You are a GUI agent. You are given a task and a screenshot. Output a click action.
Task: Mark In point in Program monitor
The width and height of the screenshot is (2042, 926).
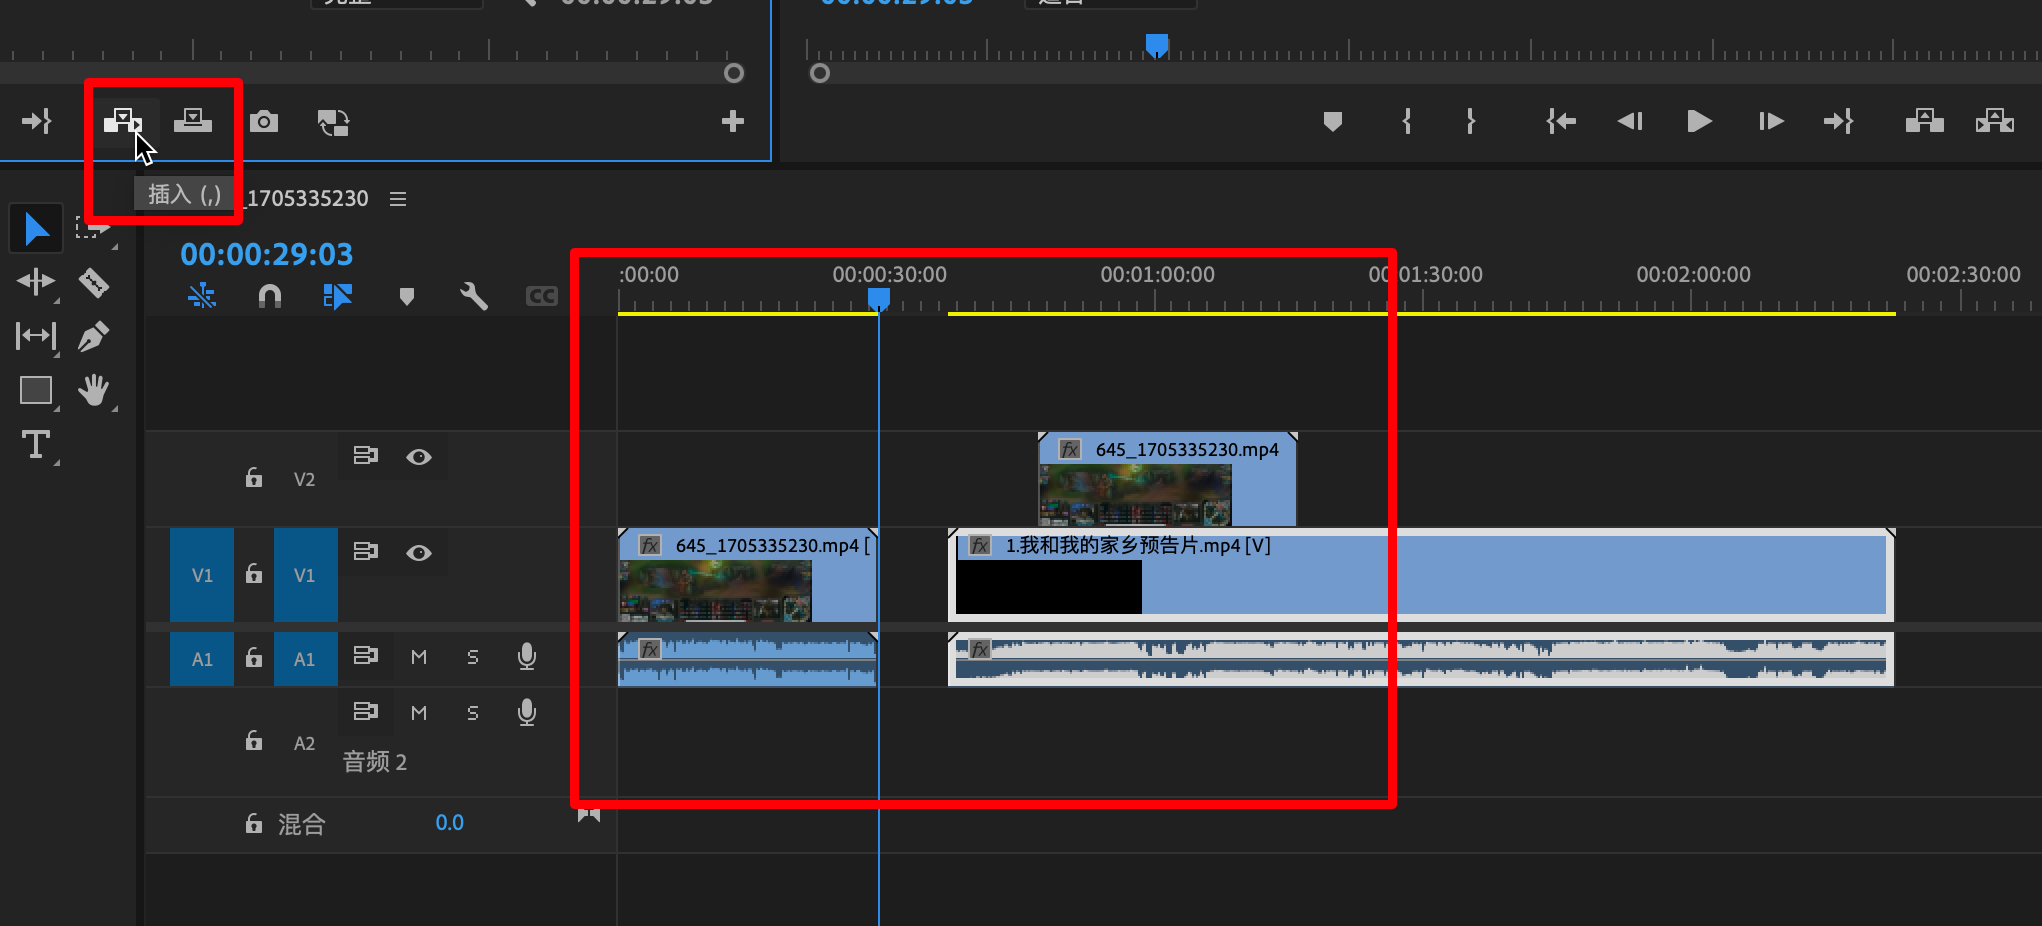[1407, 122]
